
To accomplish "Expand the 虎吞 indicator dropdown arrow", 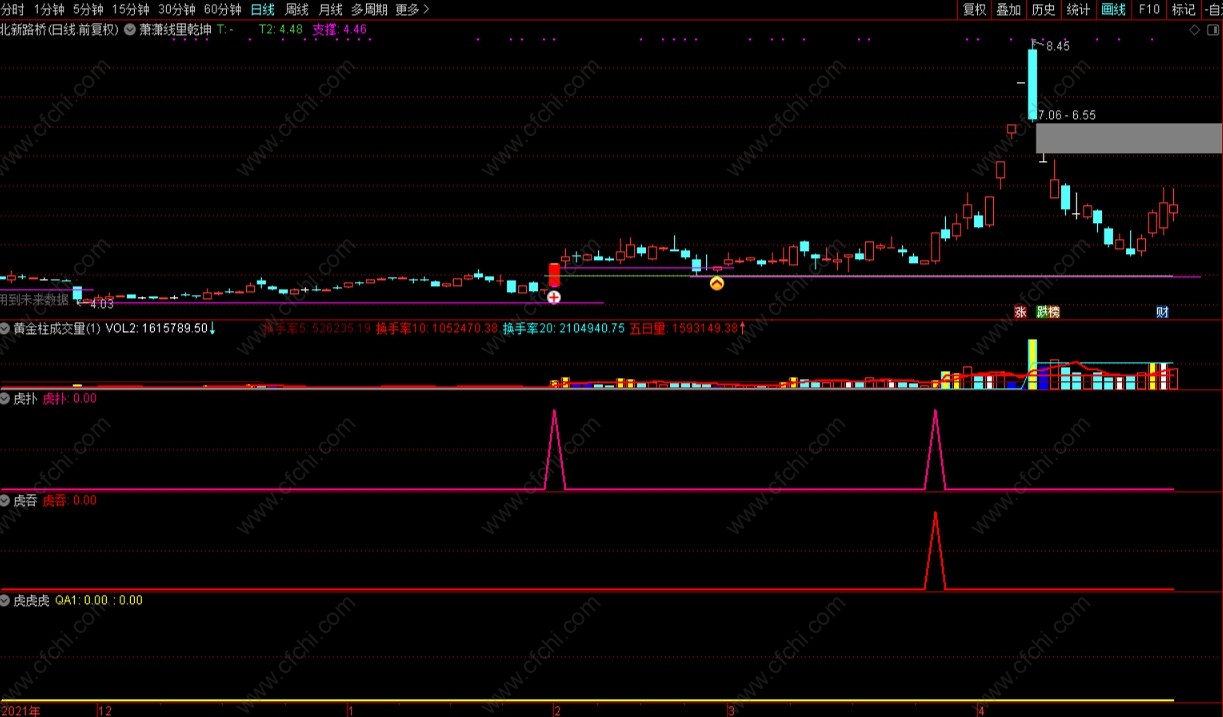I will 6,500.
